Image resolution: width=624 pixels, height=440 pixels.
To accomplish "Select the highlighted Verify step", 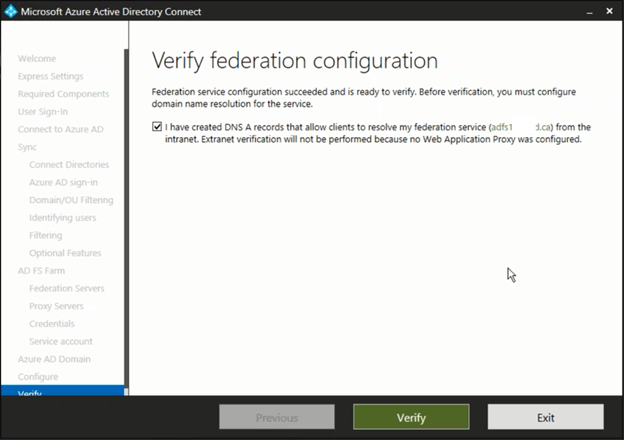I will [x=62, y=391].
